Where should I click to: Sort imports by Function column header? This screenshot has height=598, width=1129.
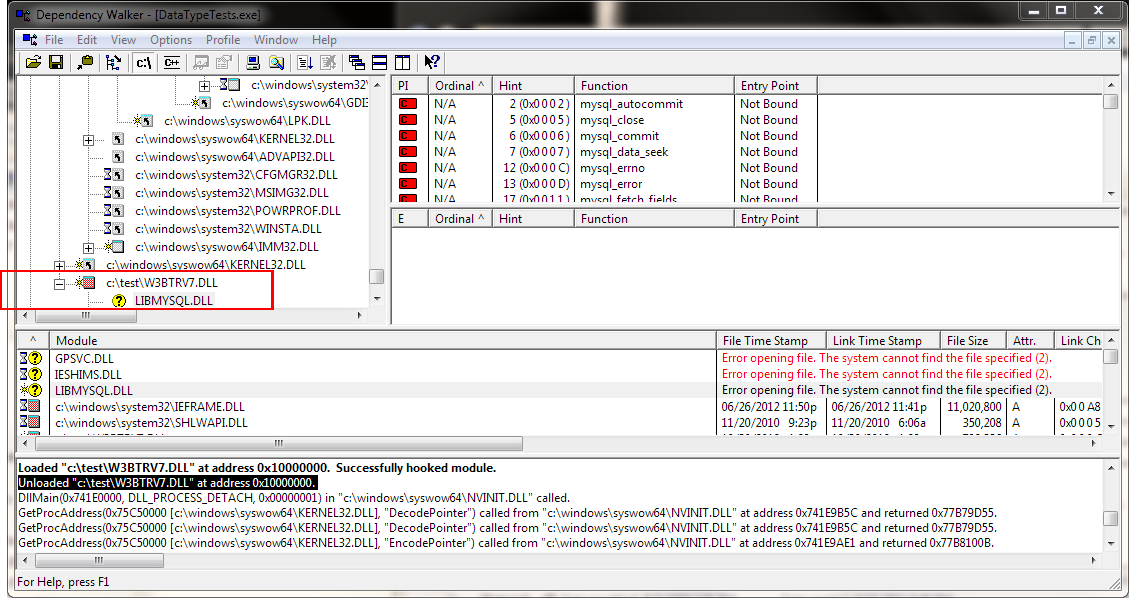(x=654, y=86)
